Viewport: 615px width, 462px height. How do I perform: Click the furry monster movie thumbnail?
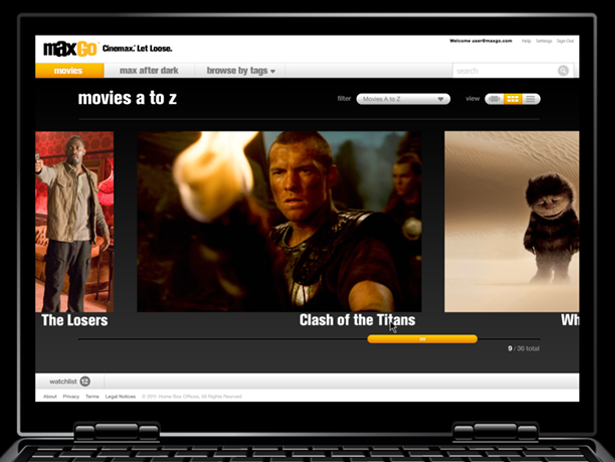pyautogui.click(x=511, y=221)
